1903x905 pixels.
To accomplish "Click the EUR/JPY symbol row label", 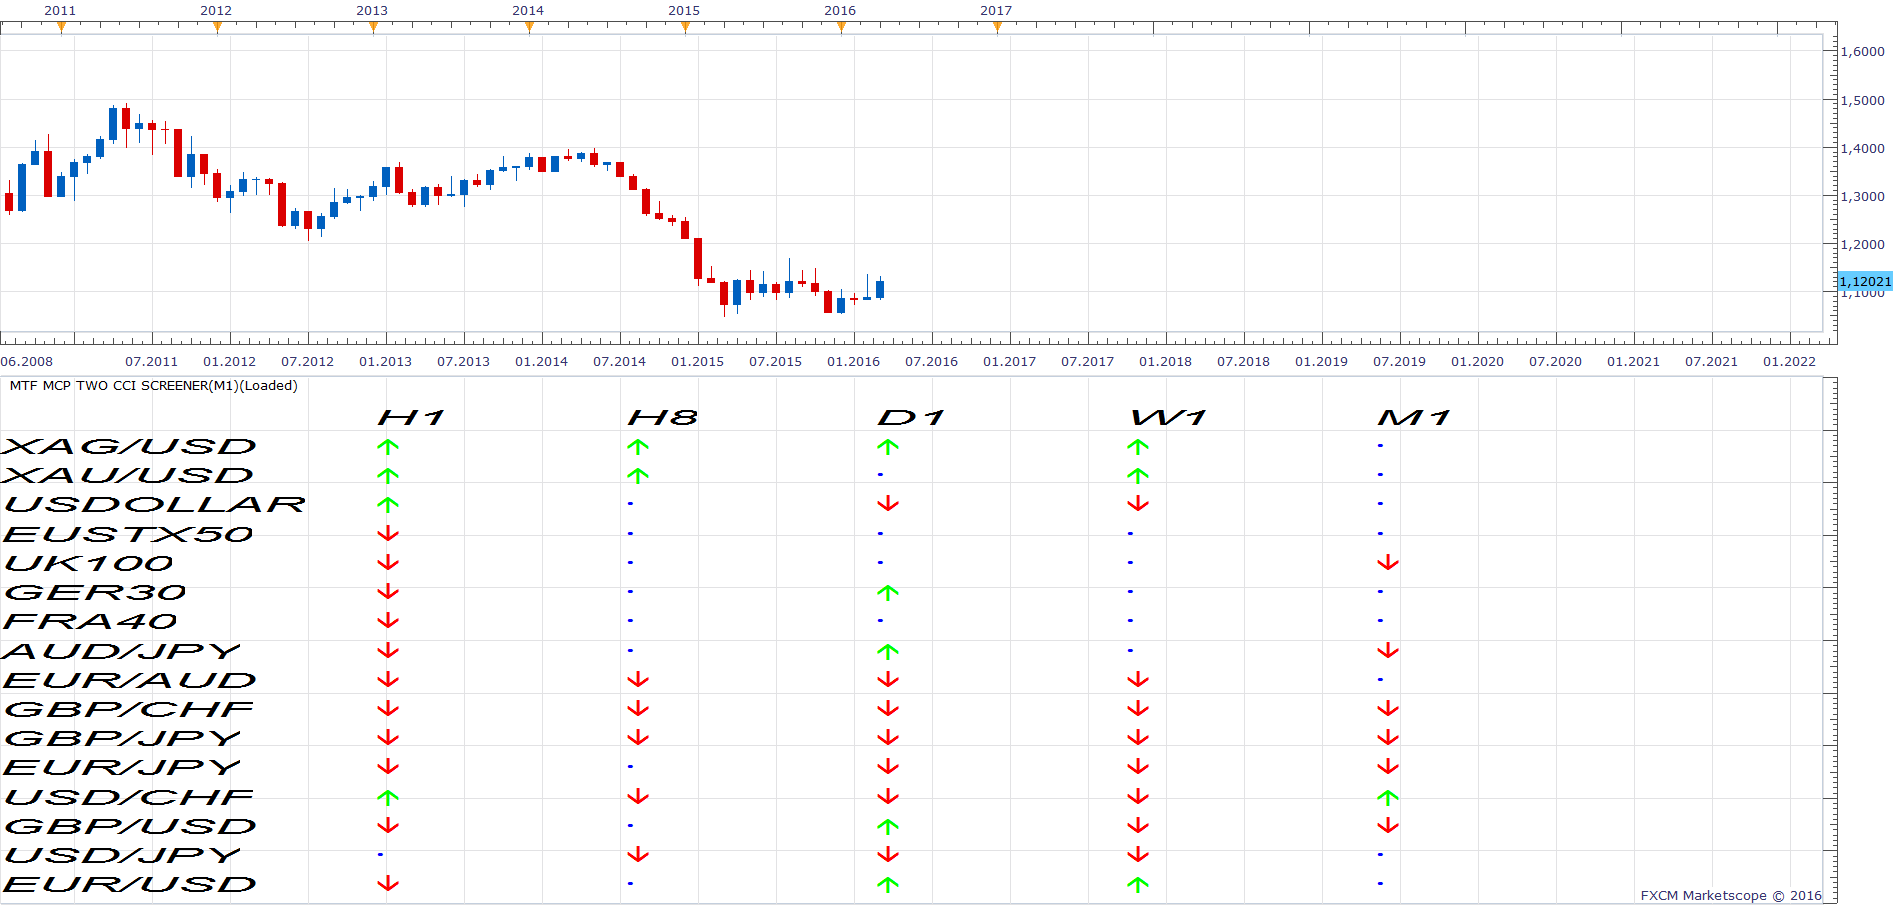I will [x=122, y=768].
